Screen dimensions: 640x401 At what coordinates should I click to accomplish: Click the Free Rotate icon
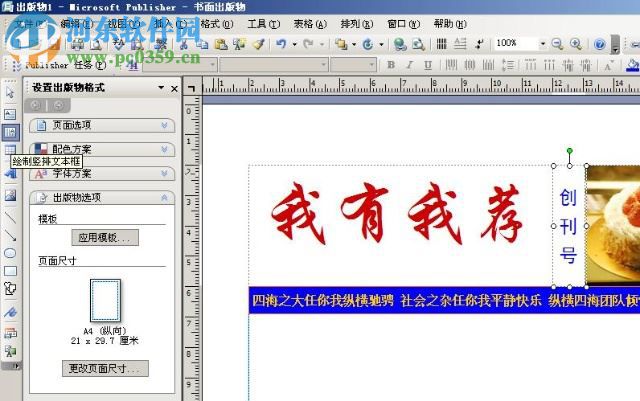(x=368, y=44)
